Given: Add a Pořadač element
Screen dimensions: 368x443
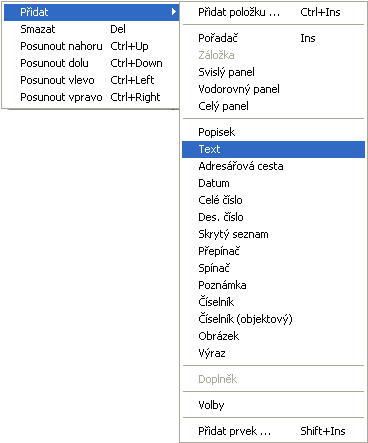Looking at the screenshot, I should click(x=273, y=38).
